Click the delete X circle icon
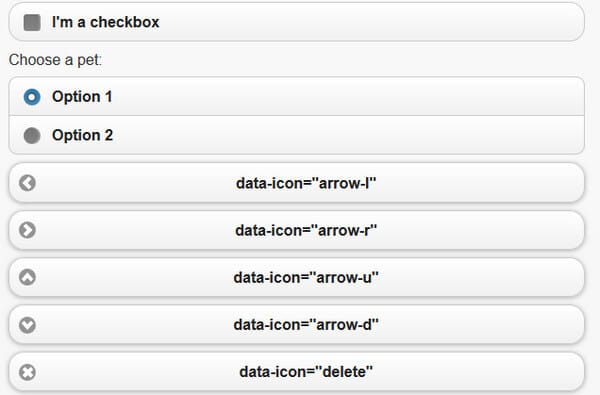This screenshot has width=600, height=395. (x=27, y=372)
